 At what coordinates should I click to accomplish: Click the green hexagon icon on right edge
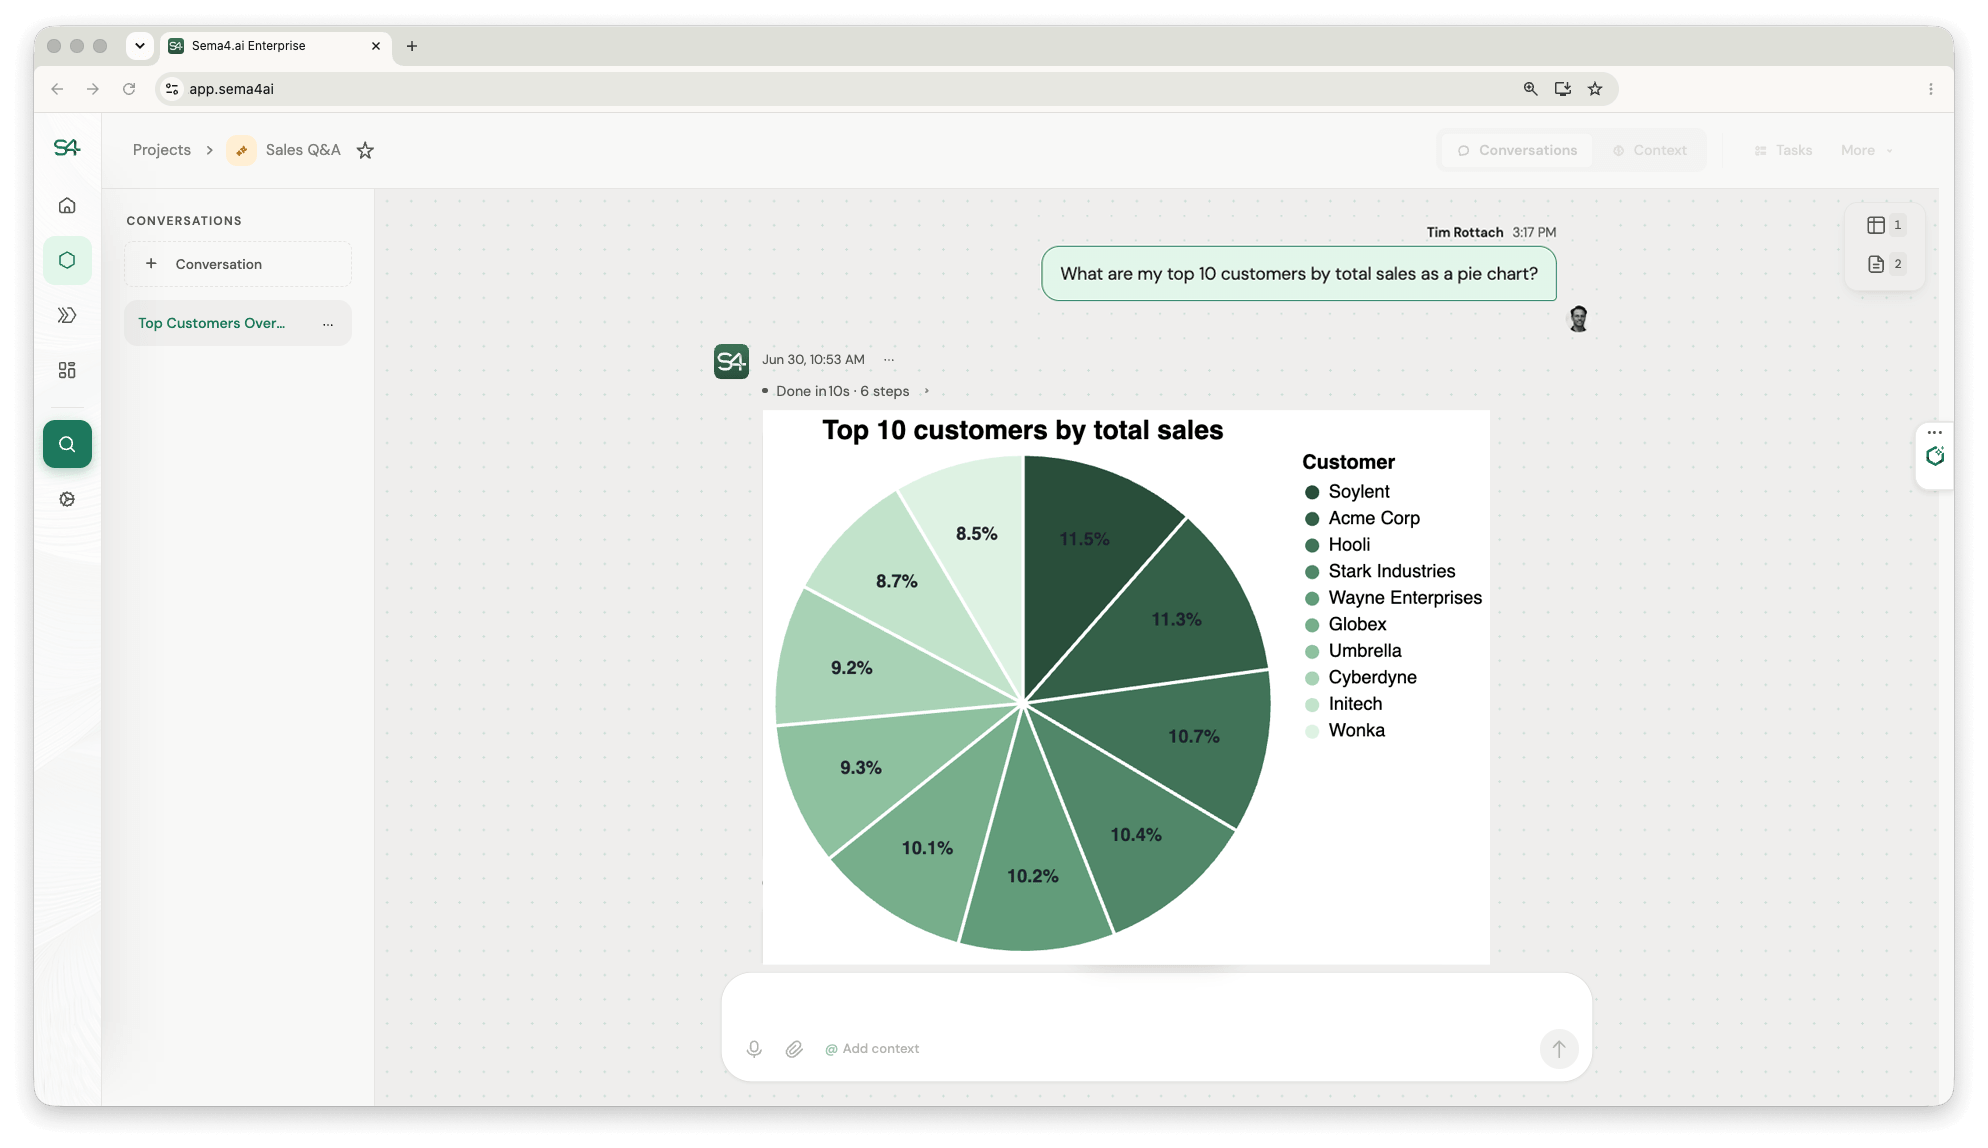point(1935,457)
